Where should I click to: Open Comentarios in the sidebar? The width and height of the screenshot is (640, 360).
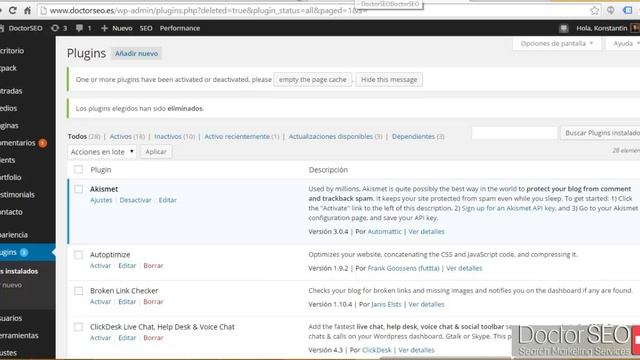18,143
